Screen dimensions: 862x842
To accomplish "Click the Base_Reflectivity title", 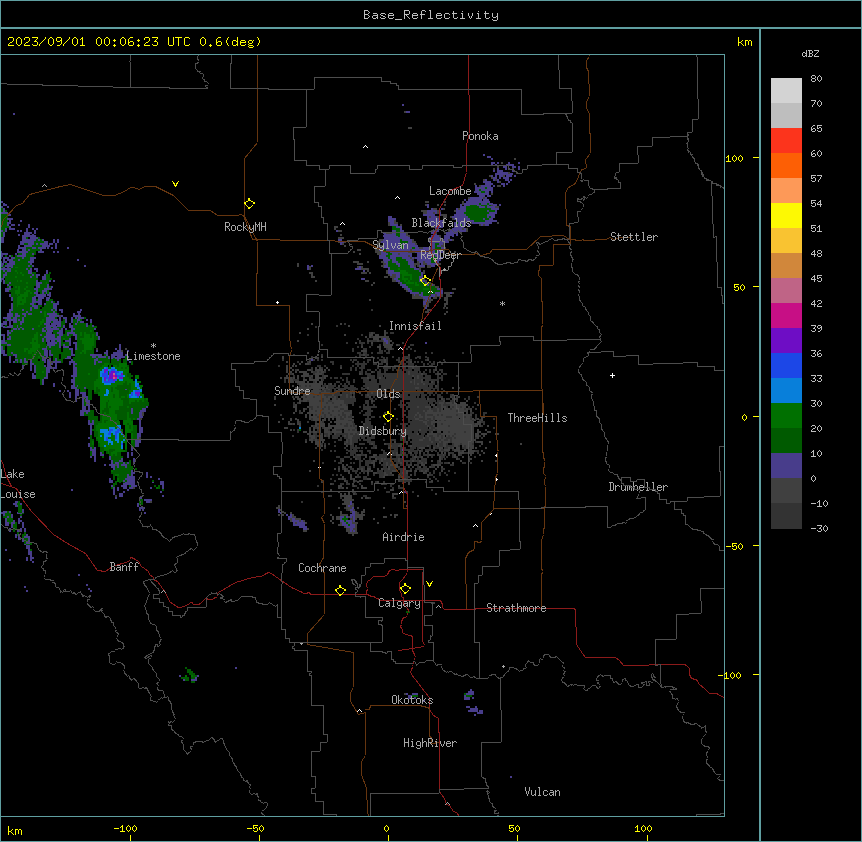I will (431, 15).
